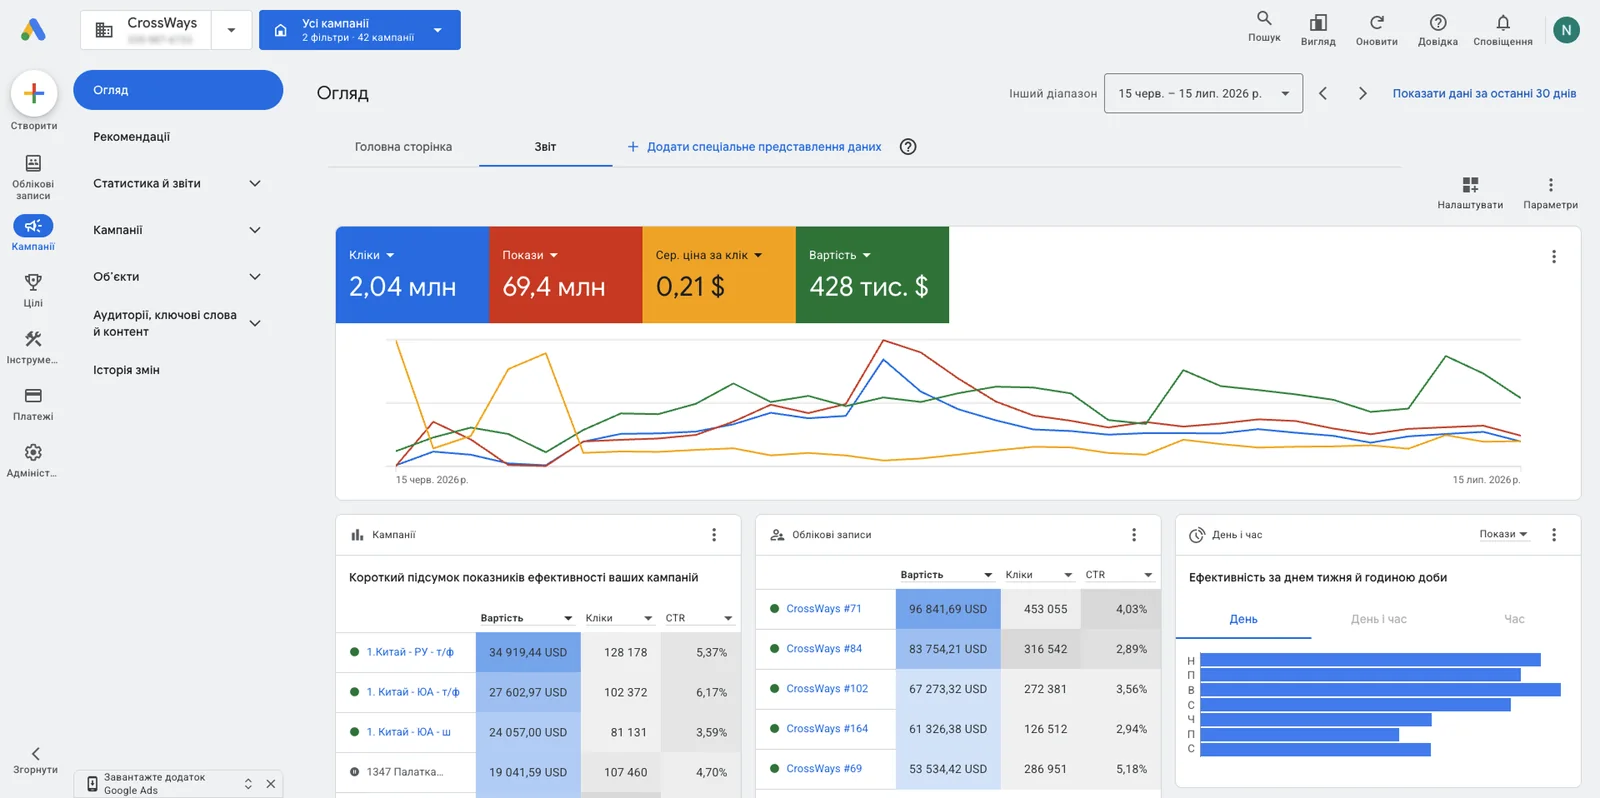Go to the previous date range
The width and height of the screenshot is (1600, 798).
tap(1322, 93)
